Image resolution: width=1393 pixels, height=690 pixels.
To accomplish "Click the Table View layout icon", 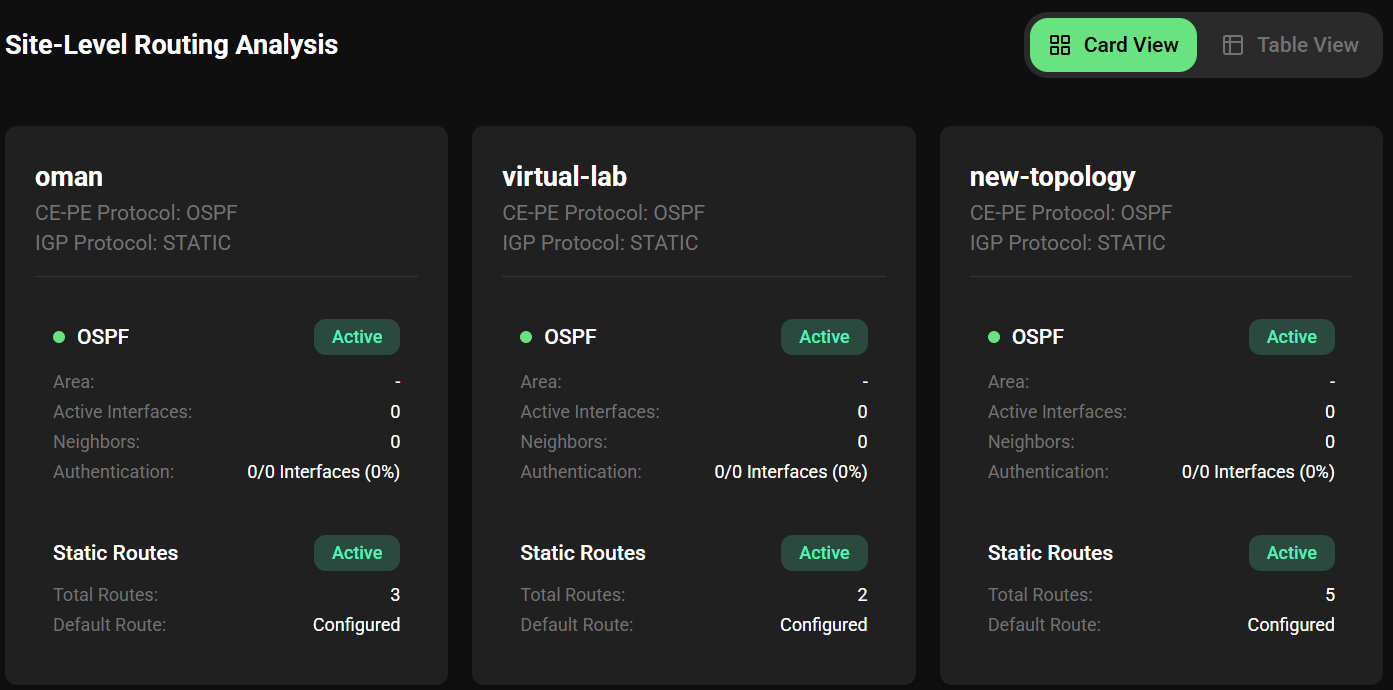I will [1233, 45].
